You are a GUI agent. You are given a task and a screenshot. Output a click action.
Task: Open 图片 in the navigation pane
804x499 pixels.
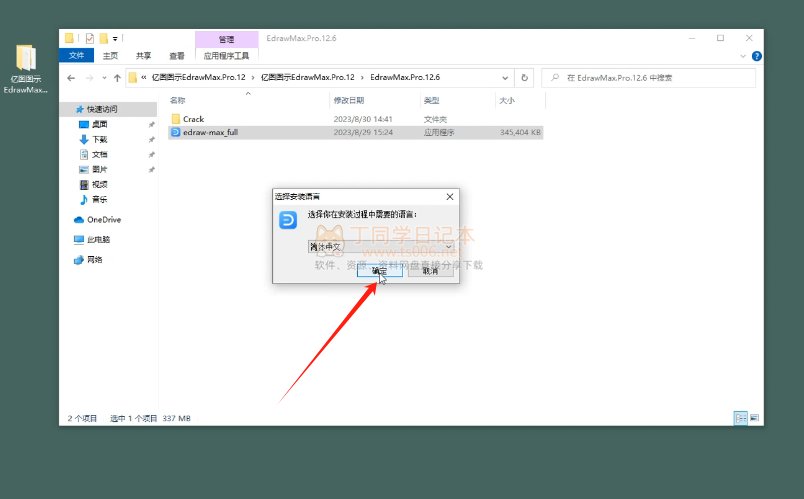[99, 169]
